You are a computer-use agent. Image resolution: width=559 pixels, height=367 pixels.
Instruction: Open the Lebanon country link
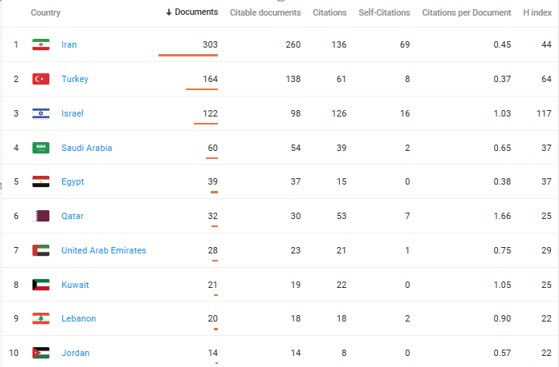[79, 318]
